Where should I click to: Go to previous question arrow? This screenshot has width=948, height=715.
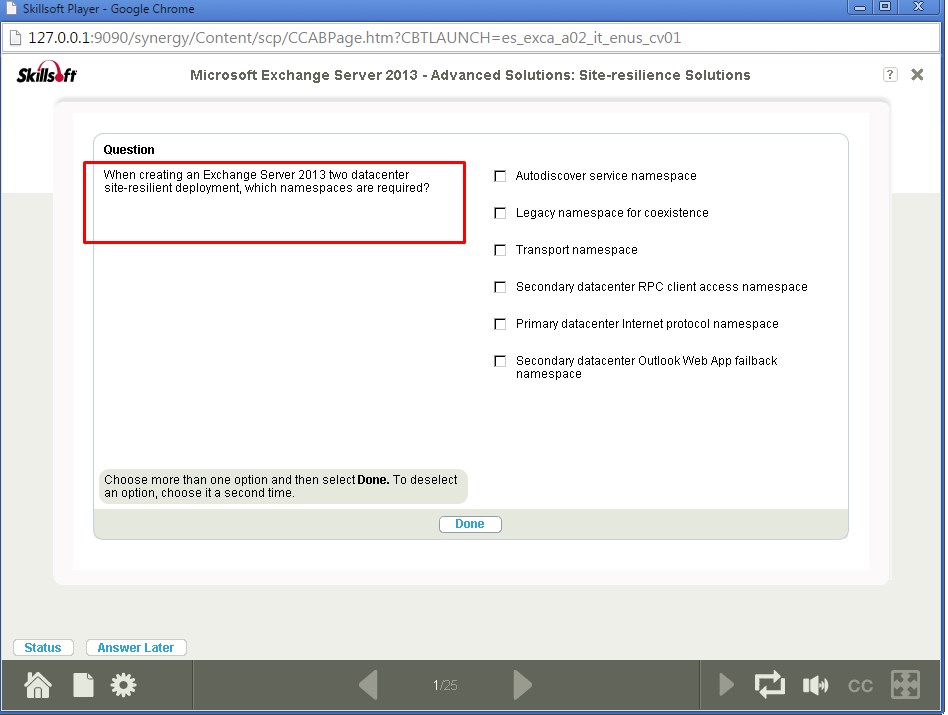(x=368, y=685)
